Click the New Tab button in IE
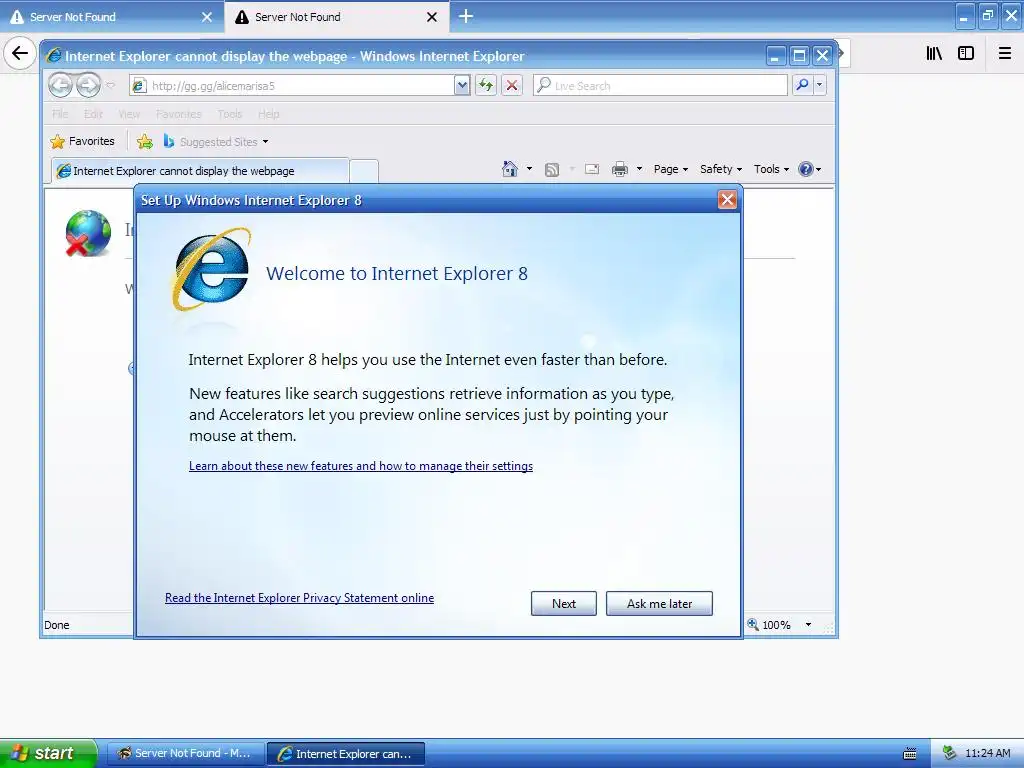This screenshot has height=768, width=1024. [x=364, y=171]
